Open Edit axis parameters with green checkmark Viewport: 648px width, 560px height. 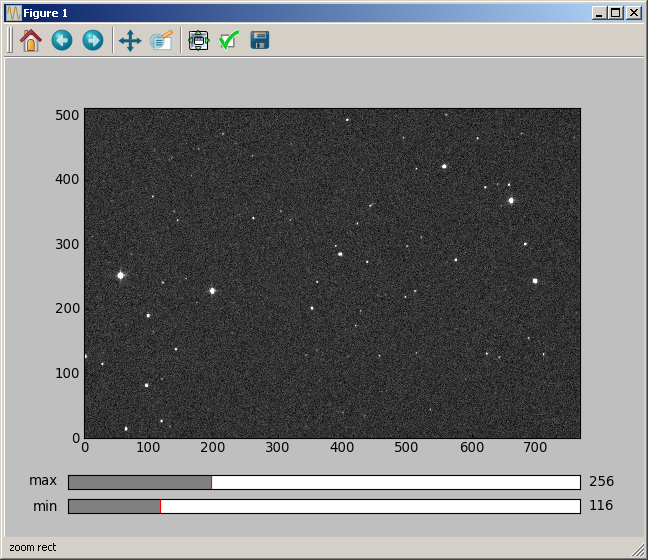(229, 41)
